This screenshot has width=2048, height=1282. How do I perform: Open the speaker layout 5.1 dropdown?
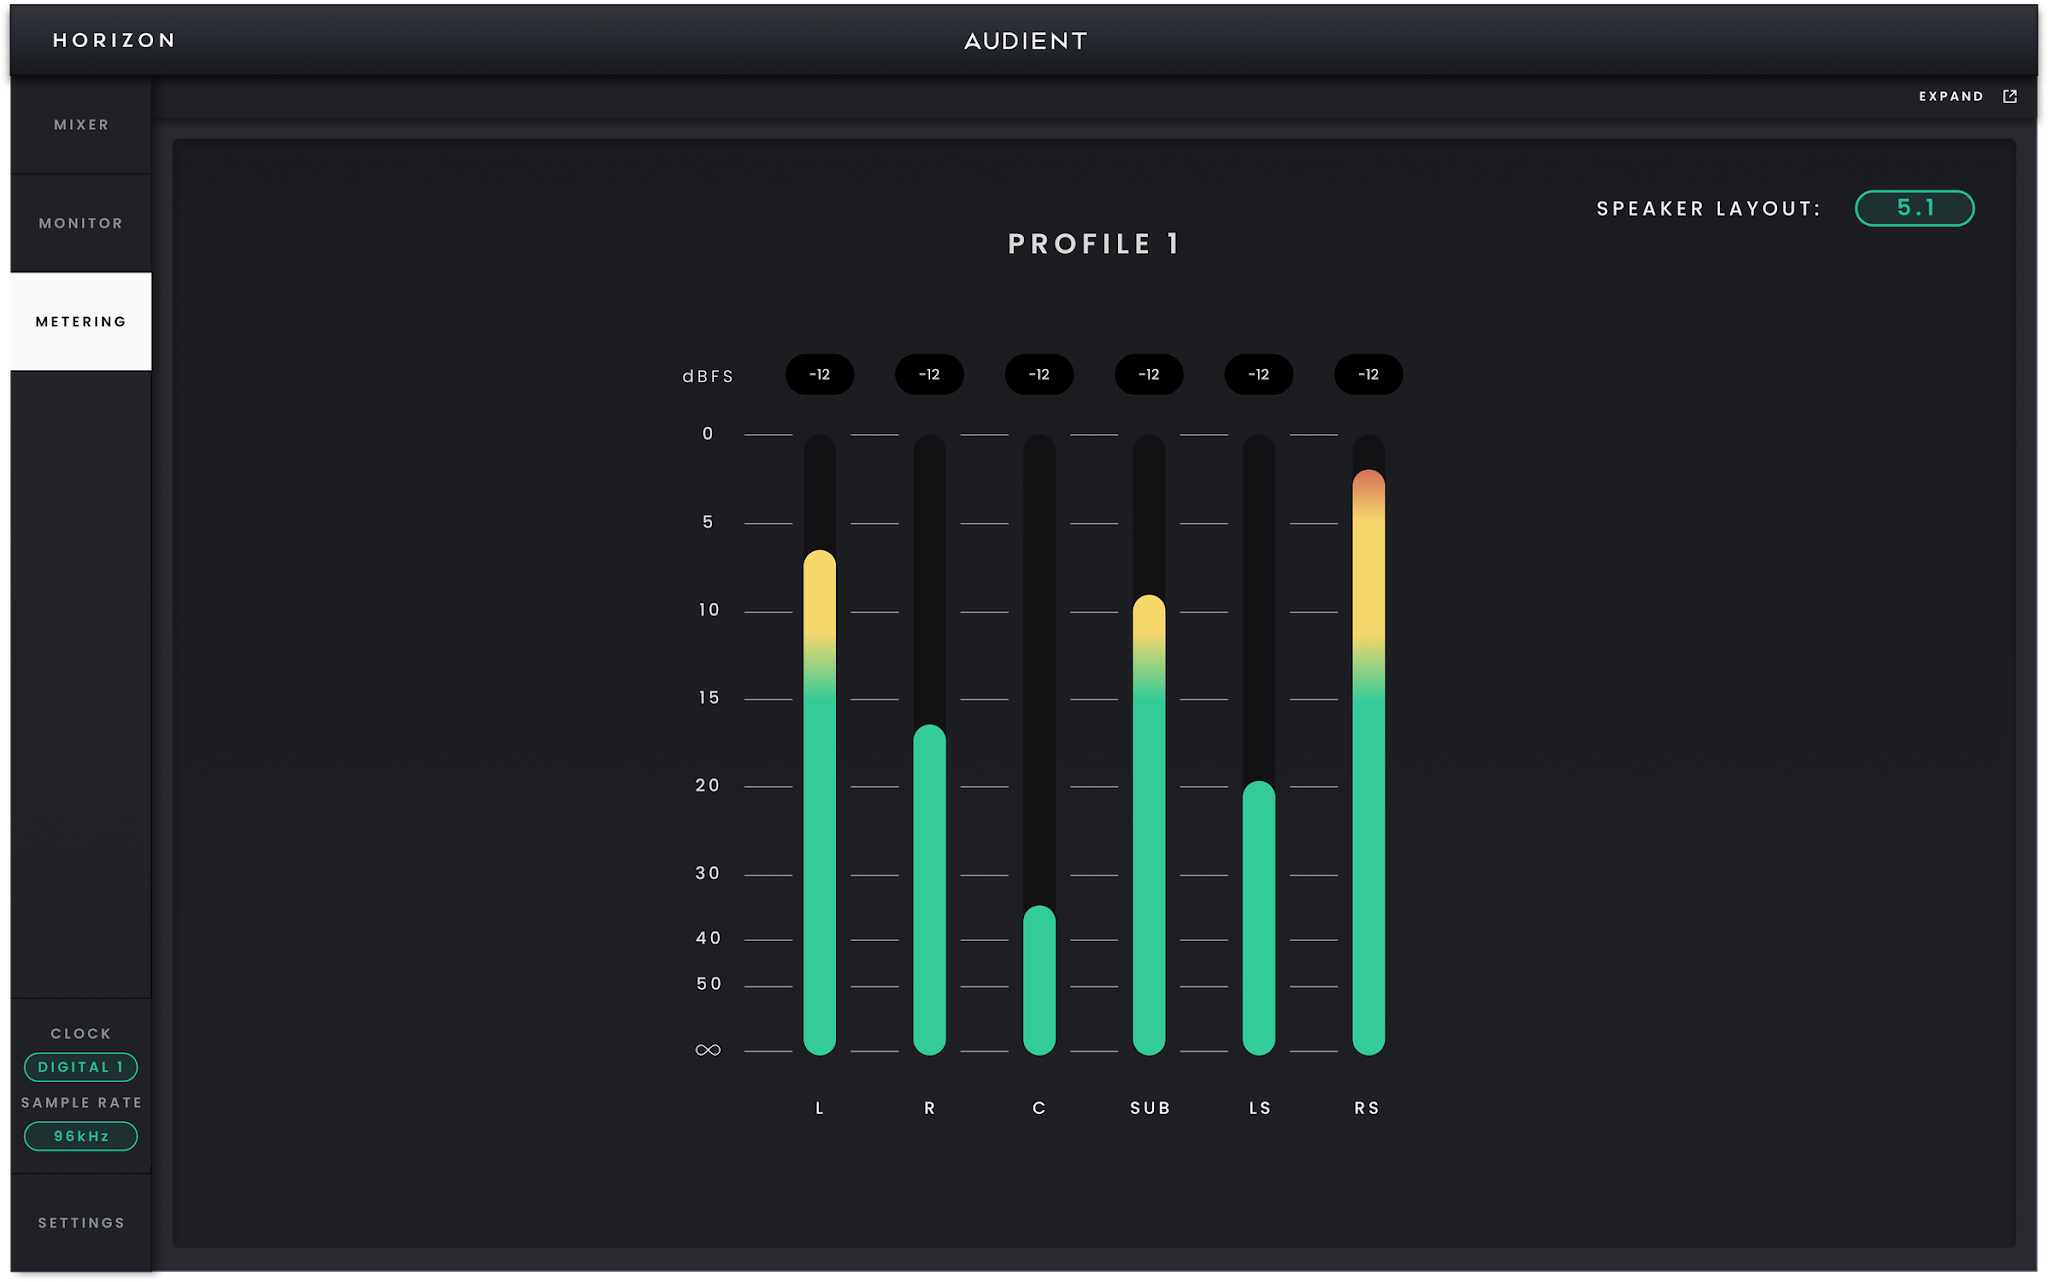click(1914, 208)
